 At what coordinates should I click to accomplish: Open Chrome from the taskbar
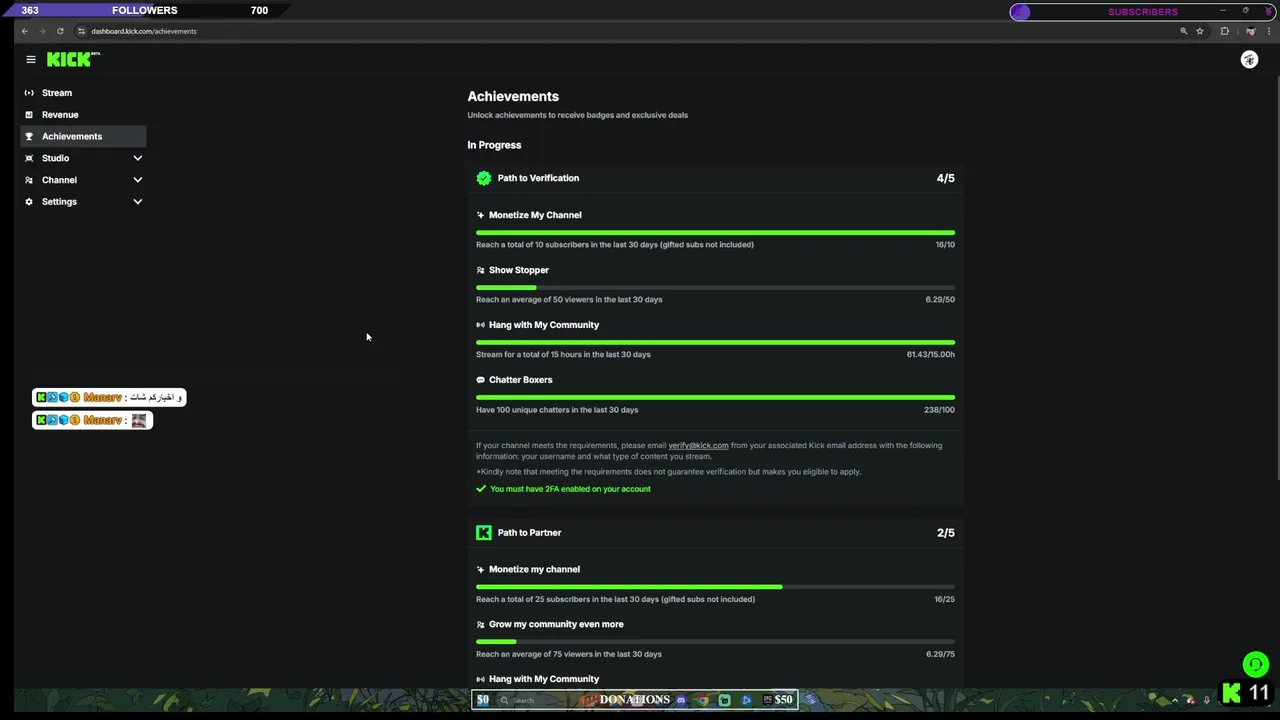click(x=703, y=700)
